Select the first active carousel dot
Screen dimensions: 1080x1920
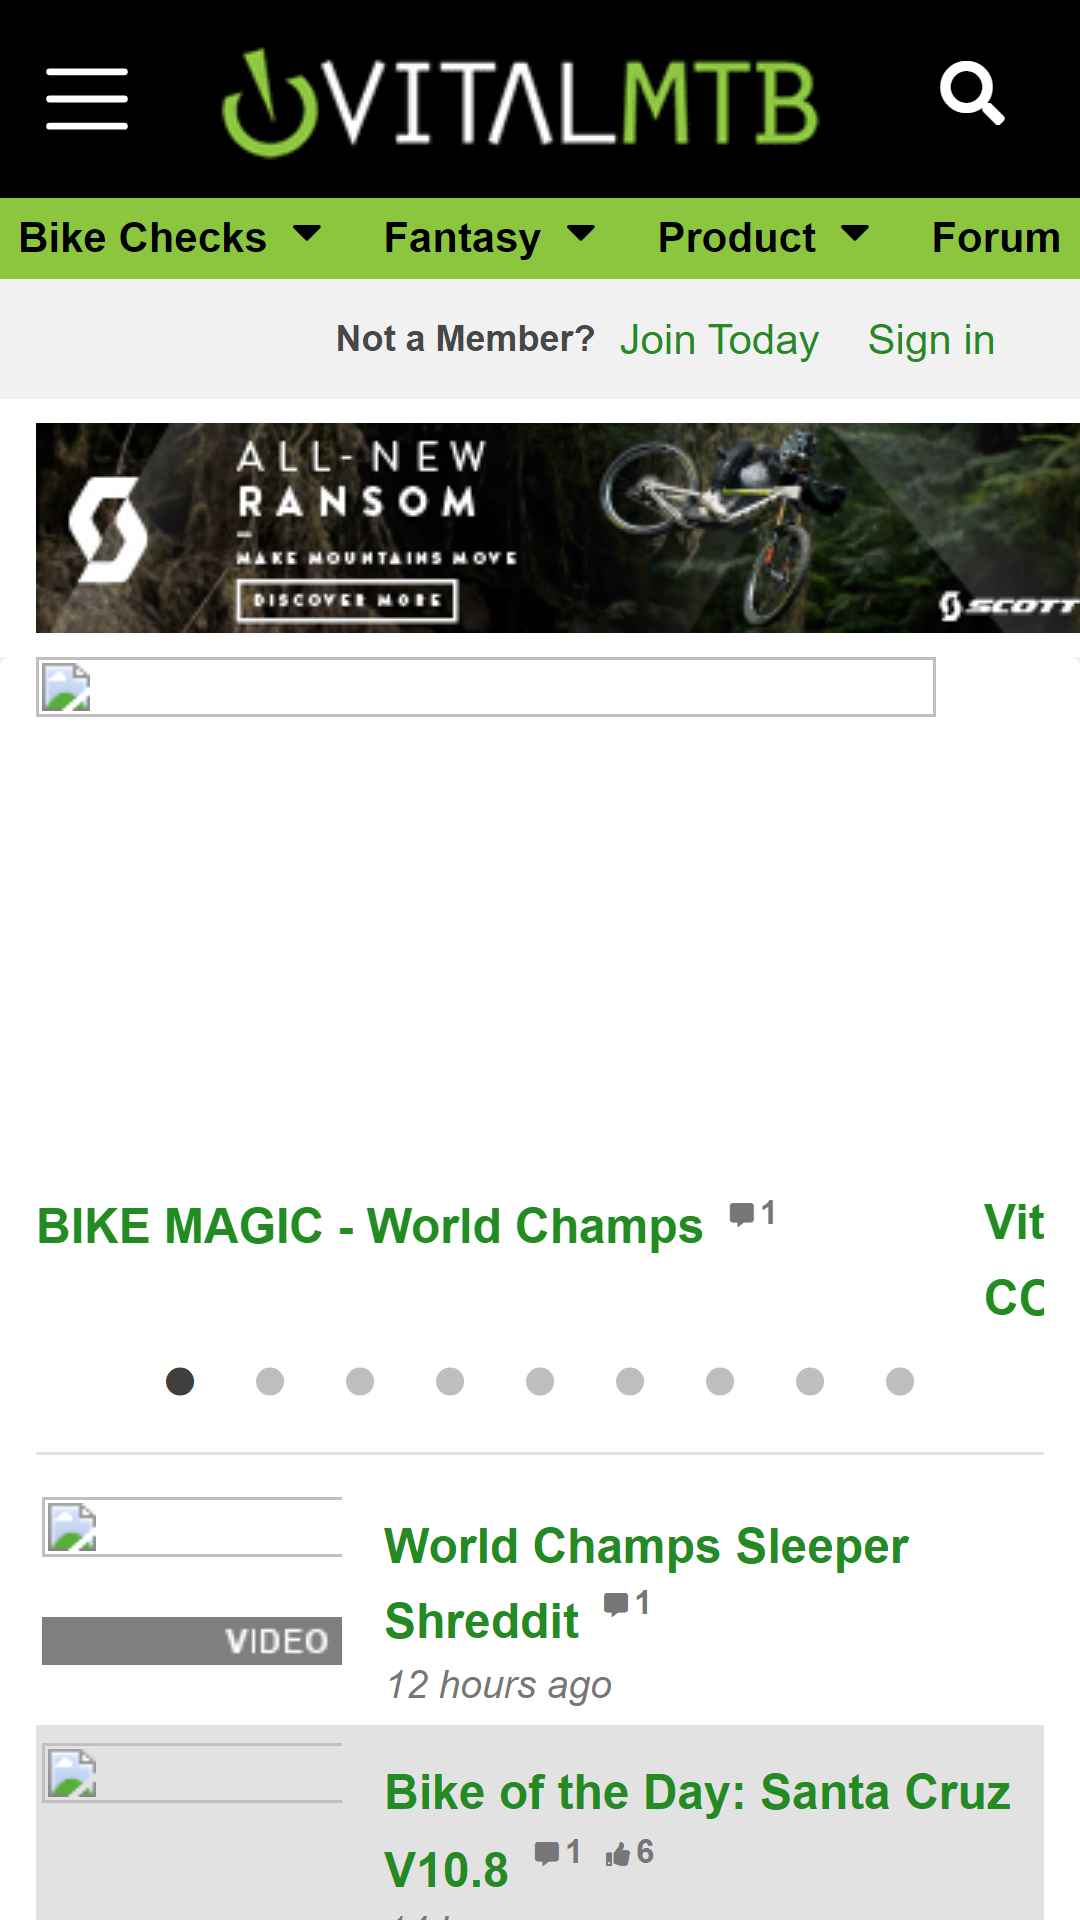180,1381
